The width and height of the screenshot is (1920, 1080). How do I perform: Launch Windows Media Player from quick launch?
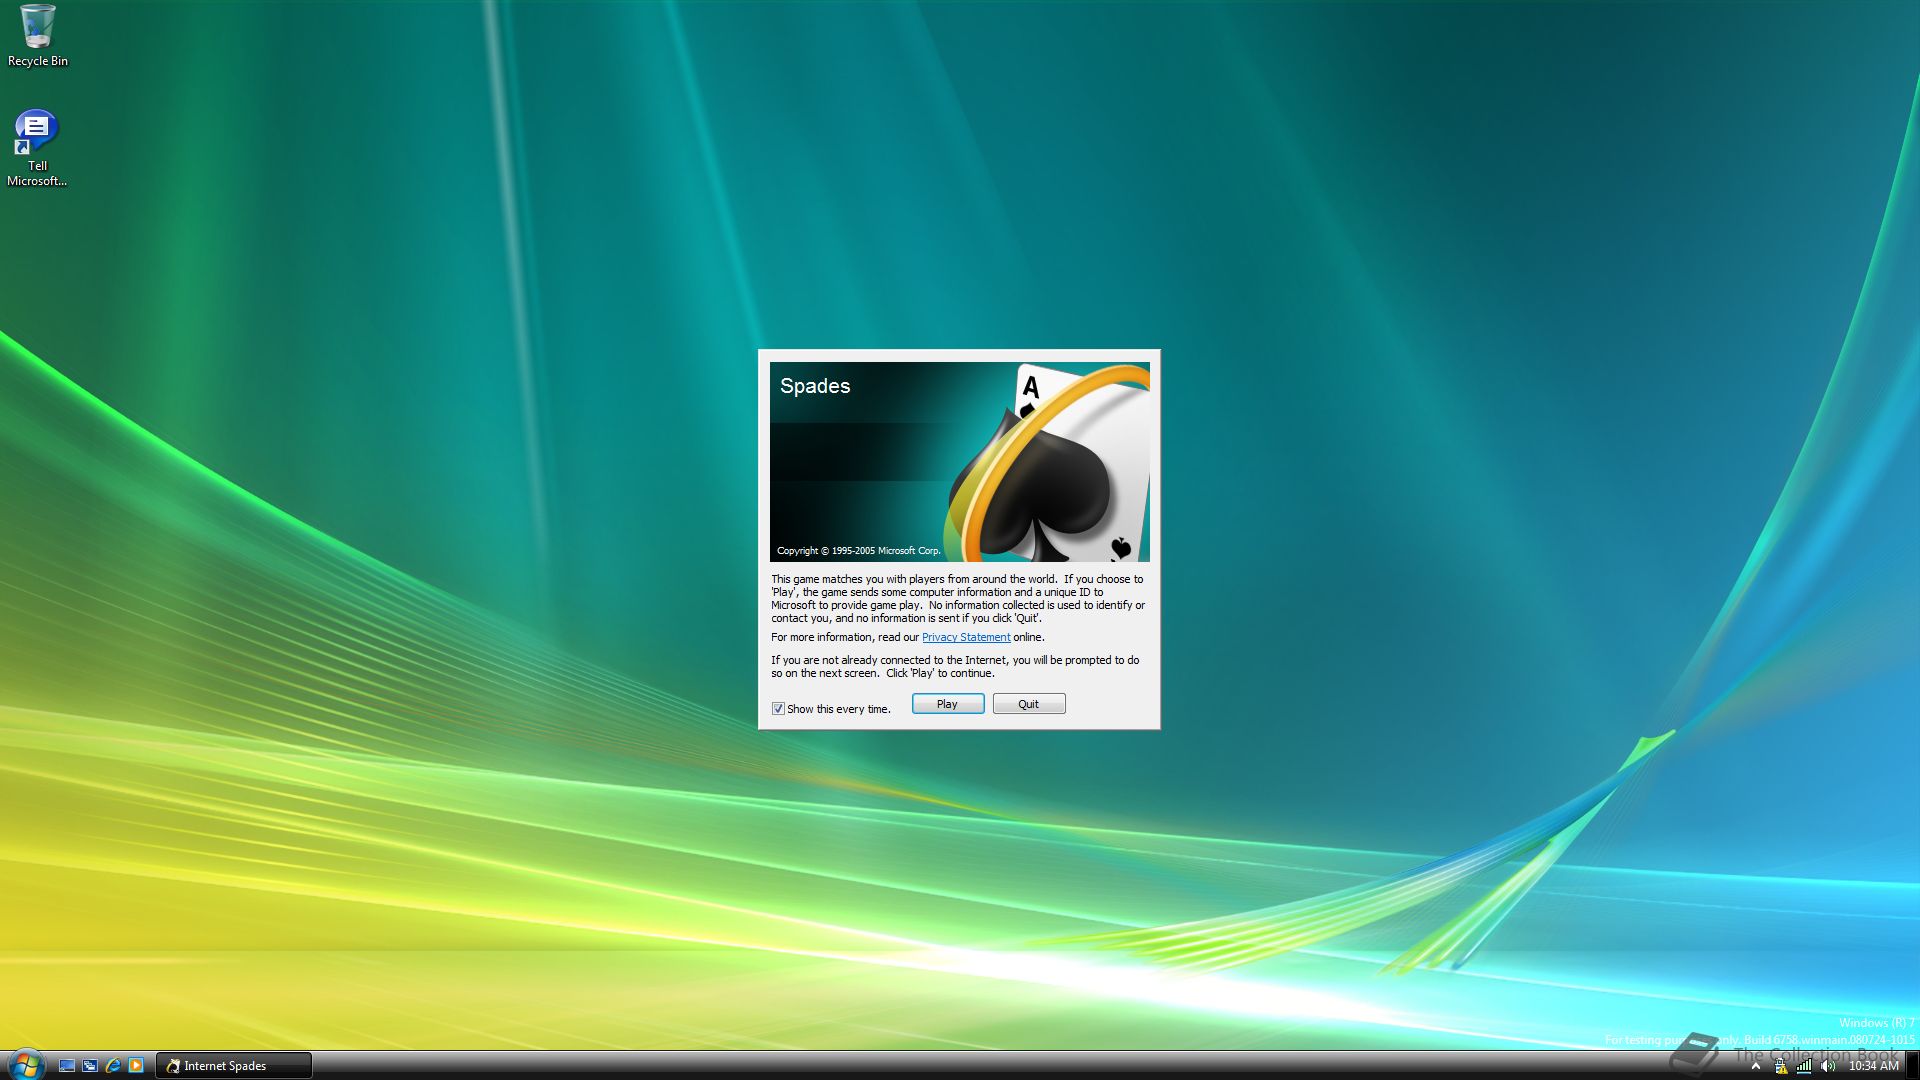(x=136, y=1066)
